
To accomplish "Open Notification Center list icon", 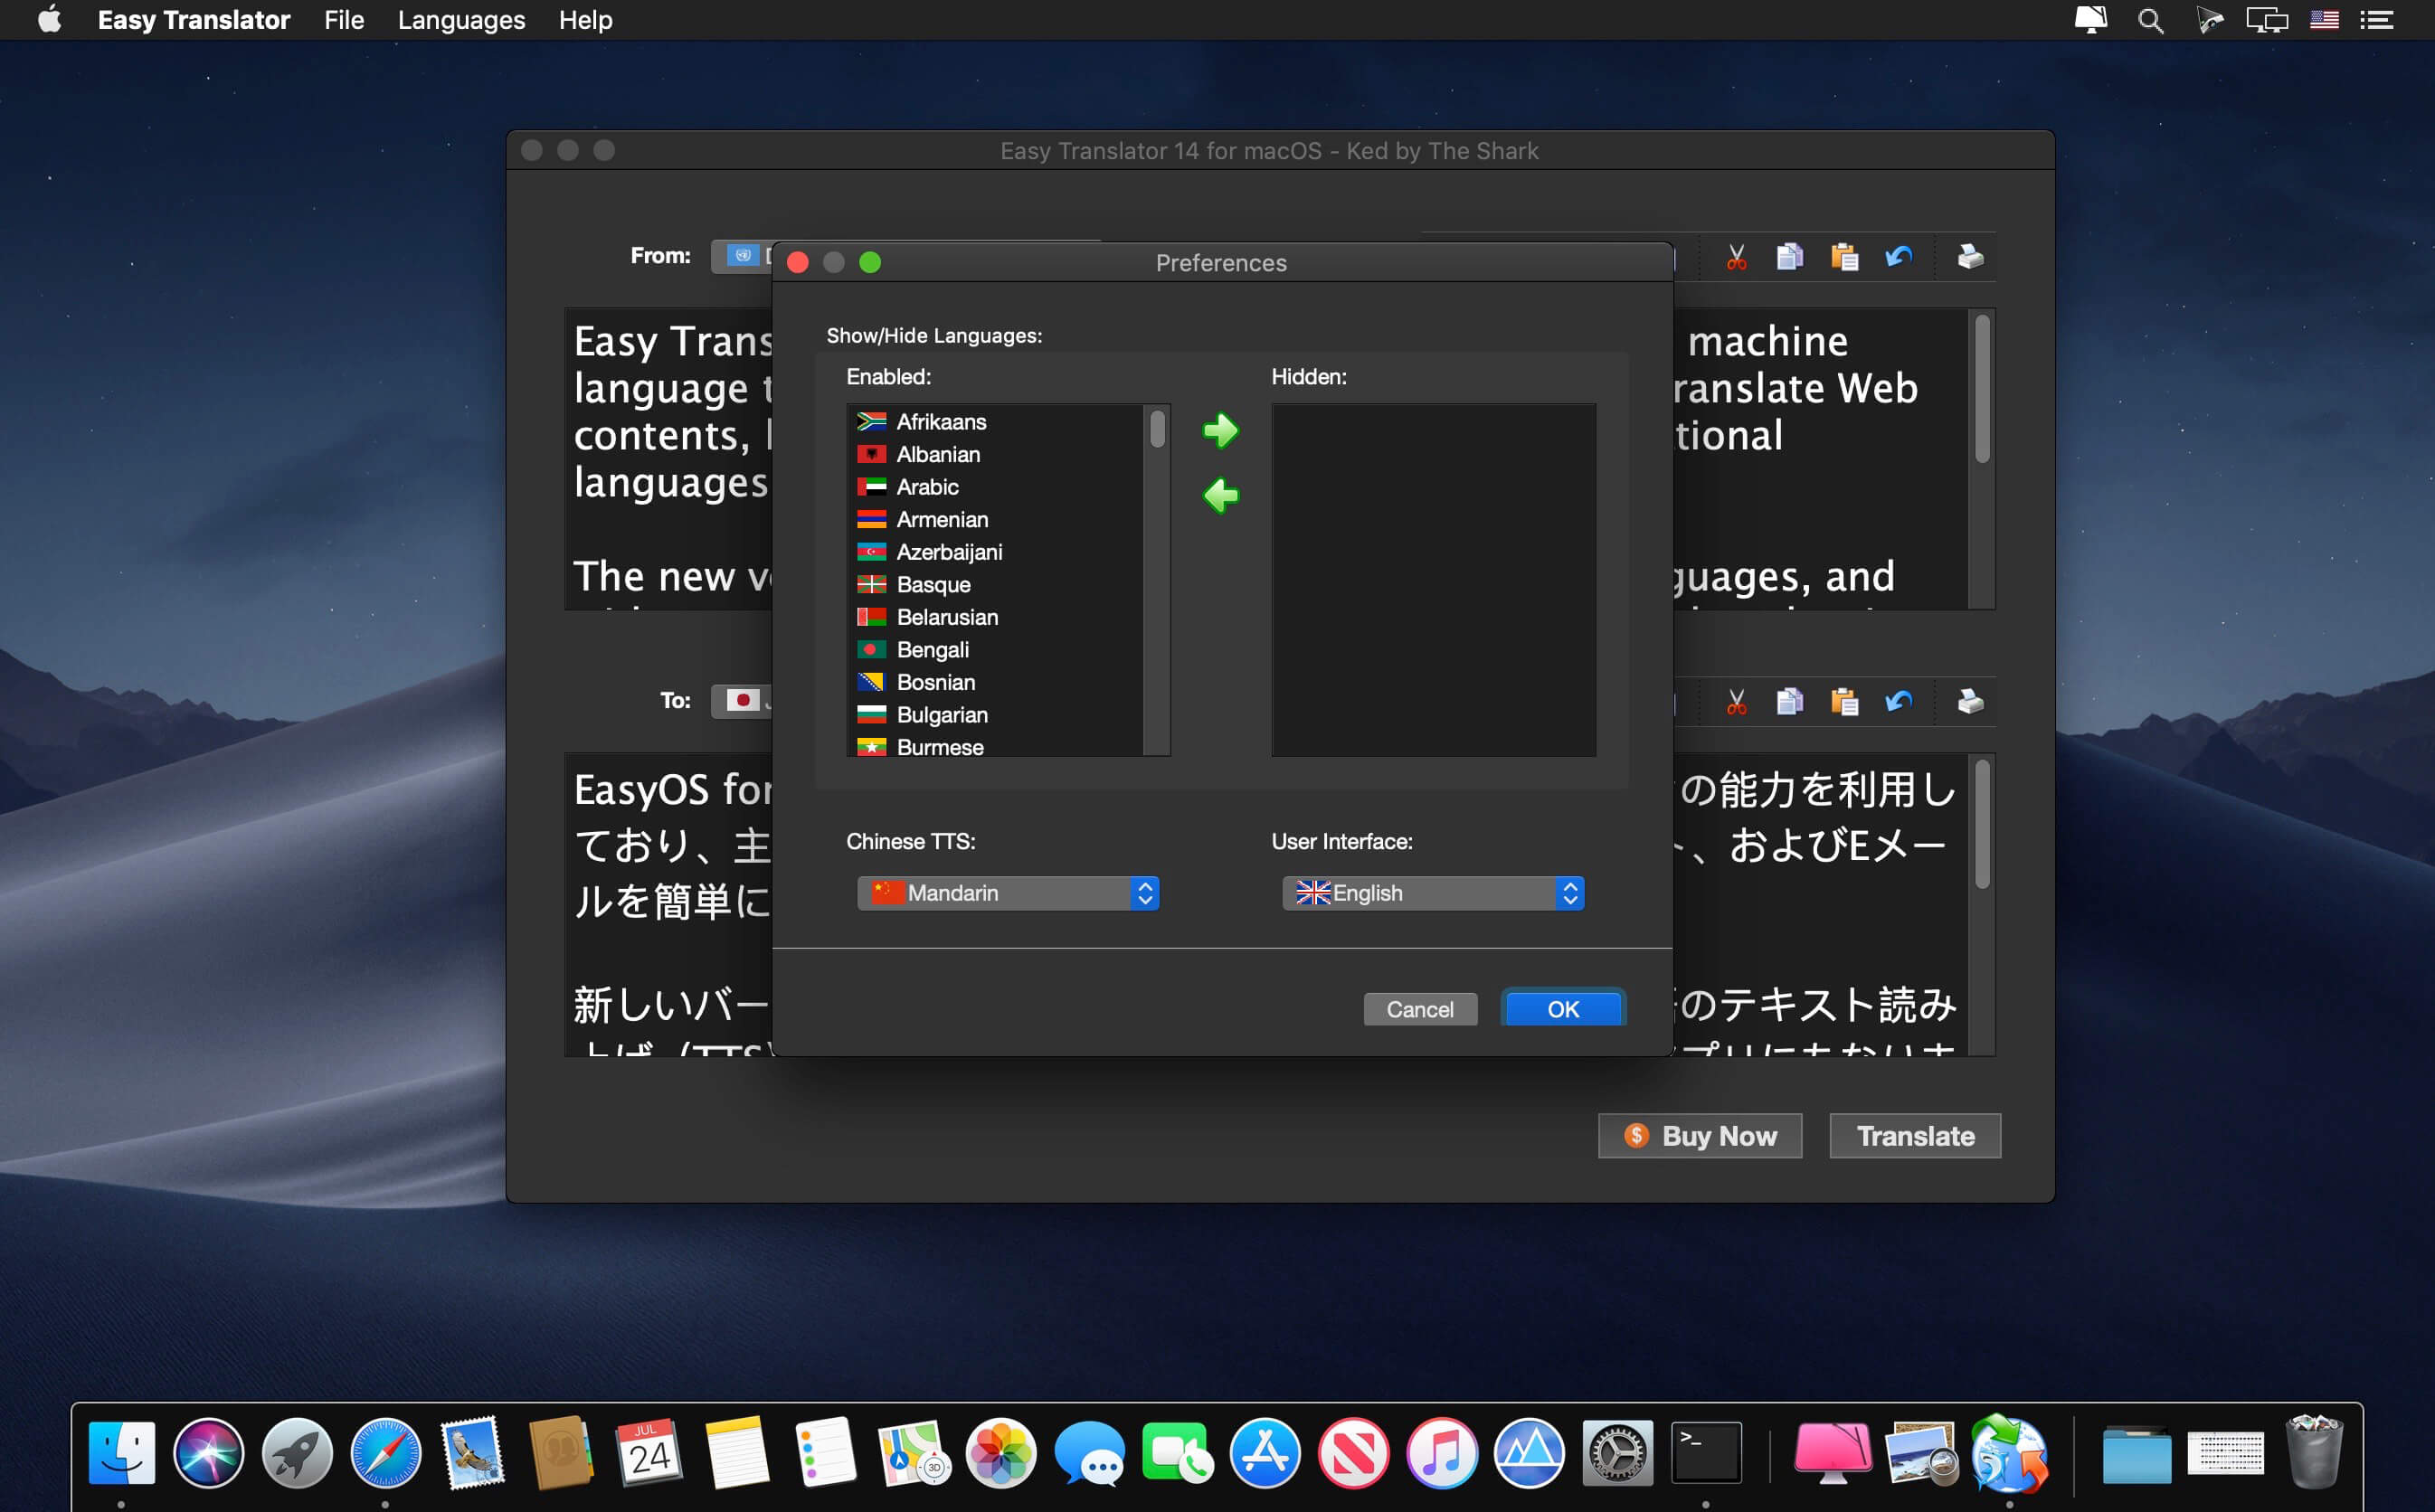I will (2377, 20).
